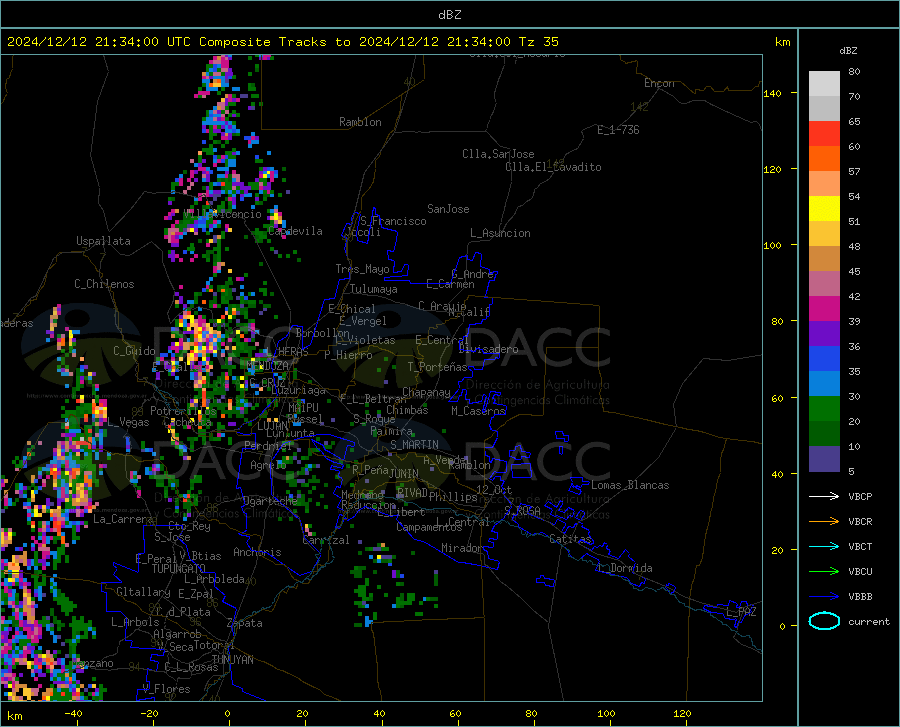This screenshot has height=727, width=900.
Task: Select the yellow 51-54 dBZ color swatch
Action: 824,209
